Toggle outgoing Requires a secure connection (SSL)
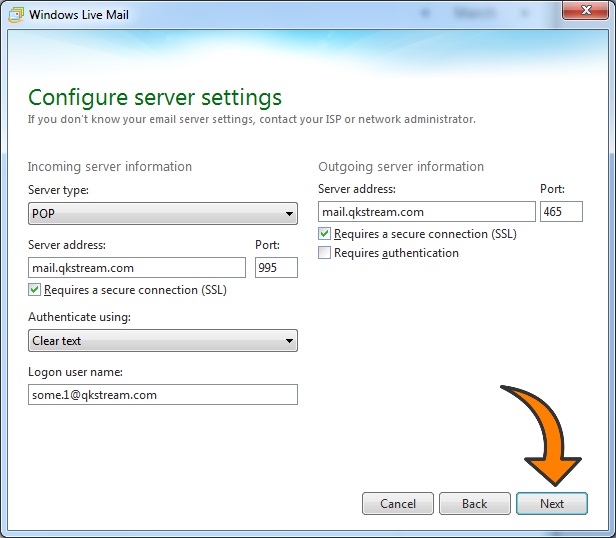616x538 pixels. (324, 234)
